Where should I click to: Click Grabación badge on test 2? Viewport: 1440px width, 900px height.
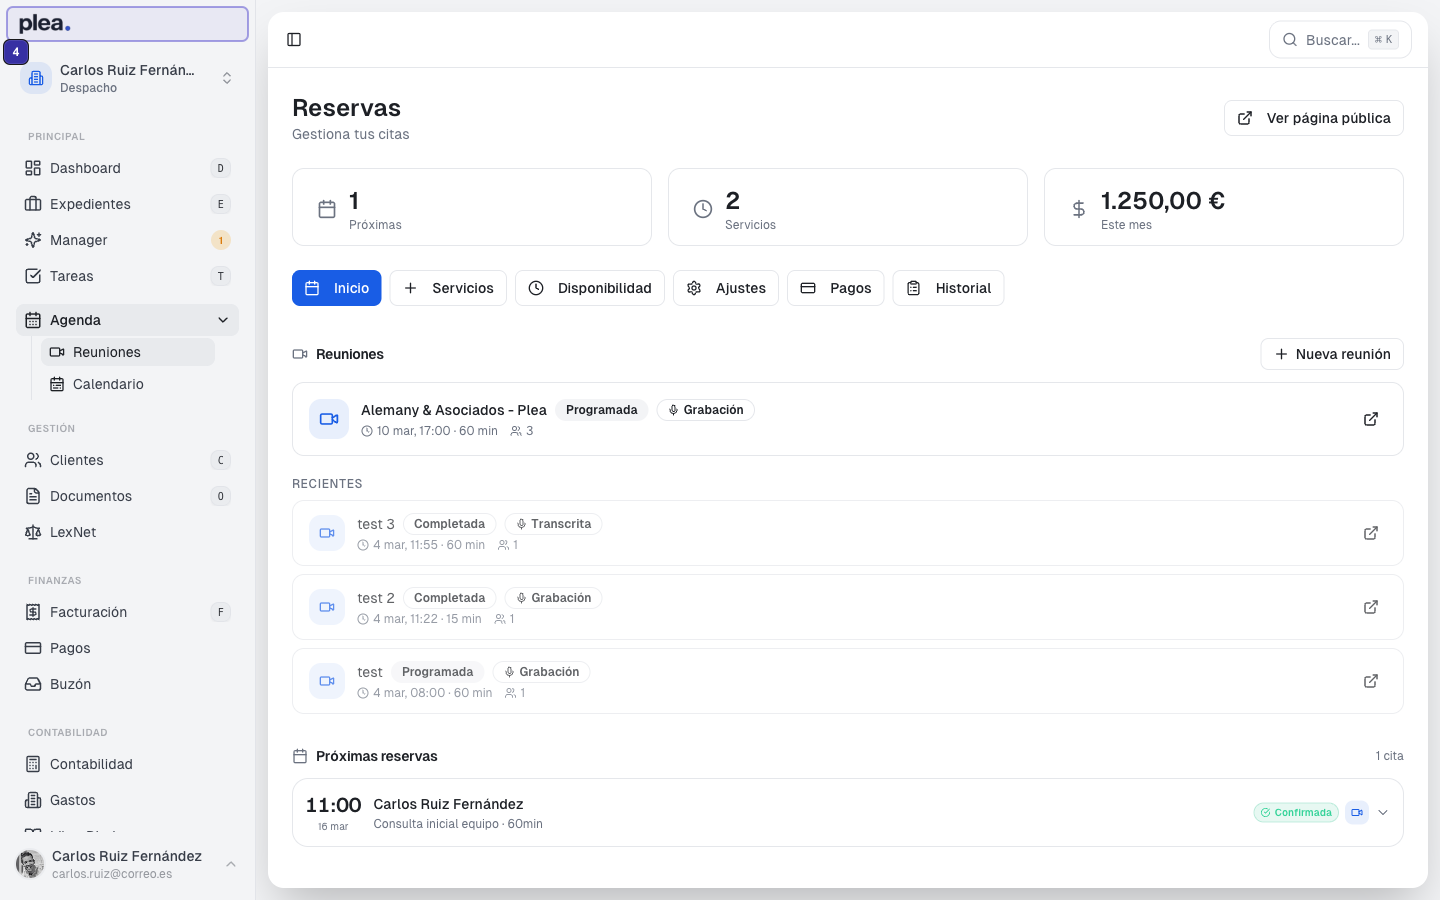pyautogui.click(x=553, y=598)
